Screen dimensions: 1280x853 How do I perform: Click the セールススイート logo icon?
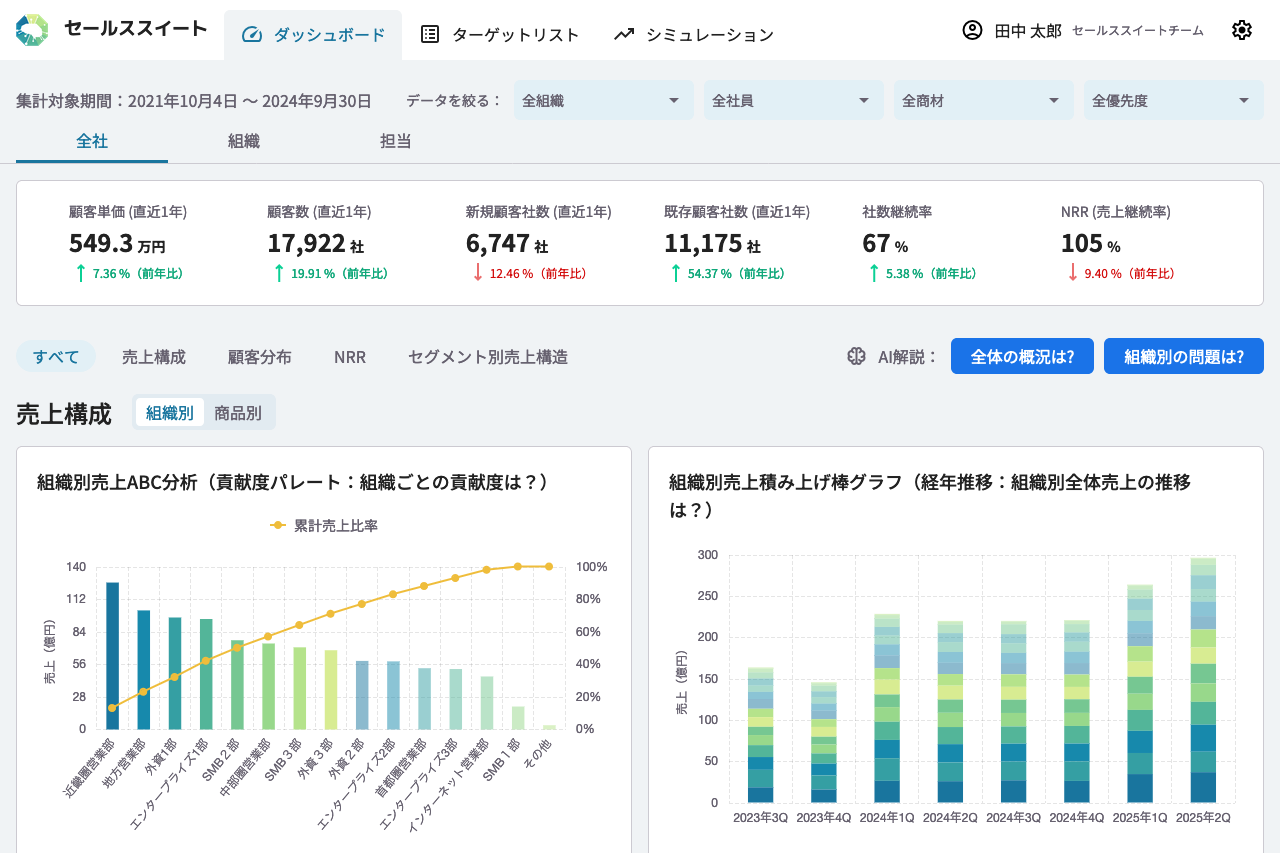(32, 30)
